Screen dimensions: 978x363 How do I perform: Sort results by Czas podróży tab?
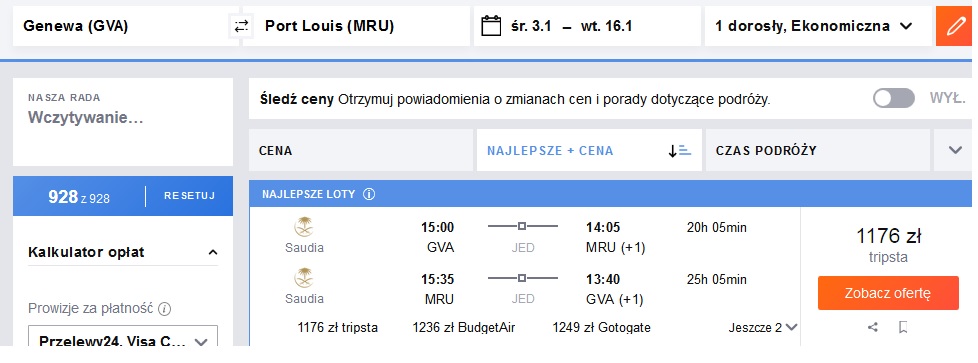pos(818,150)
